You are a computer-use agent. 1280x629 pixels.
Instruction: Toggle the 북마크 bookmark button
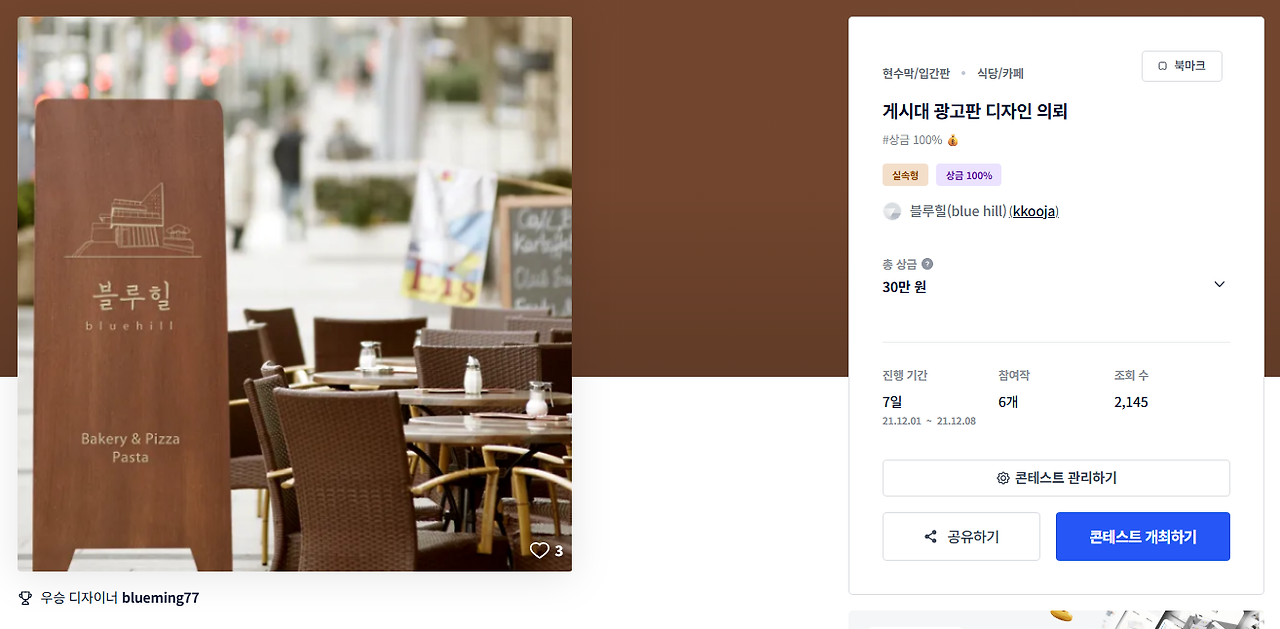click(1182, 66)
